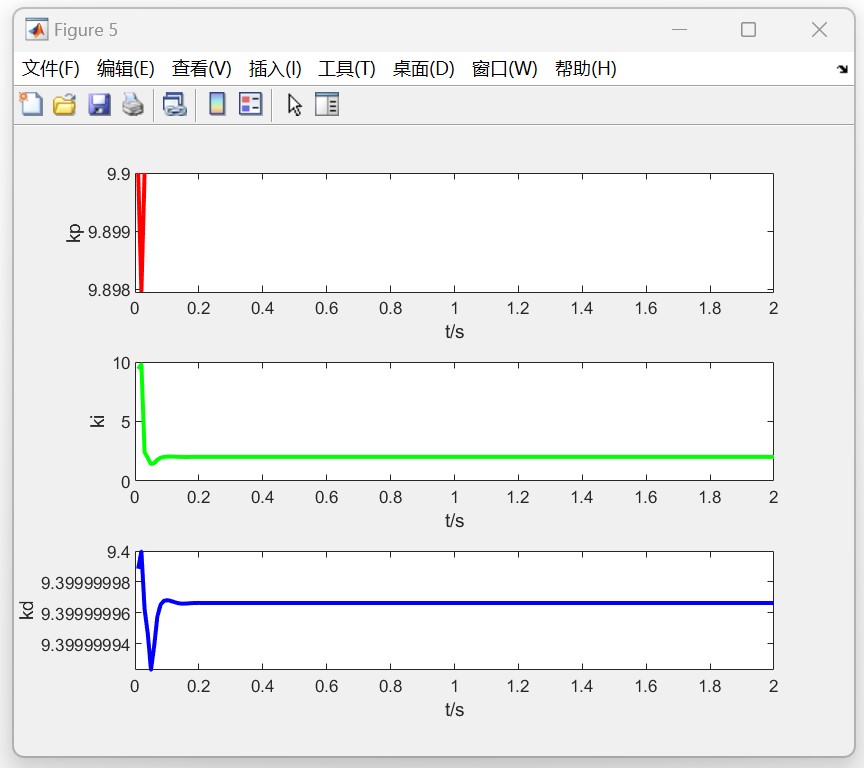Open the 插入(I) menu
864x768 pixels.
click(x=275, y=69)
